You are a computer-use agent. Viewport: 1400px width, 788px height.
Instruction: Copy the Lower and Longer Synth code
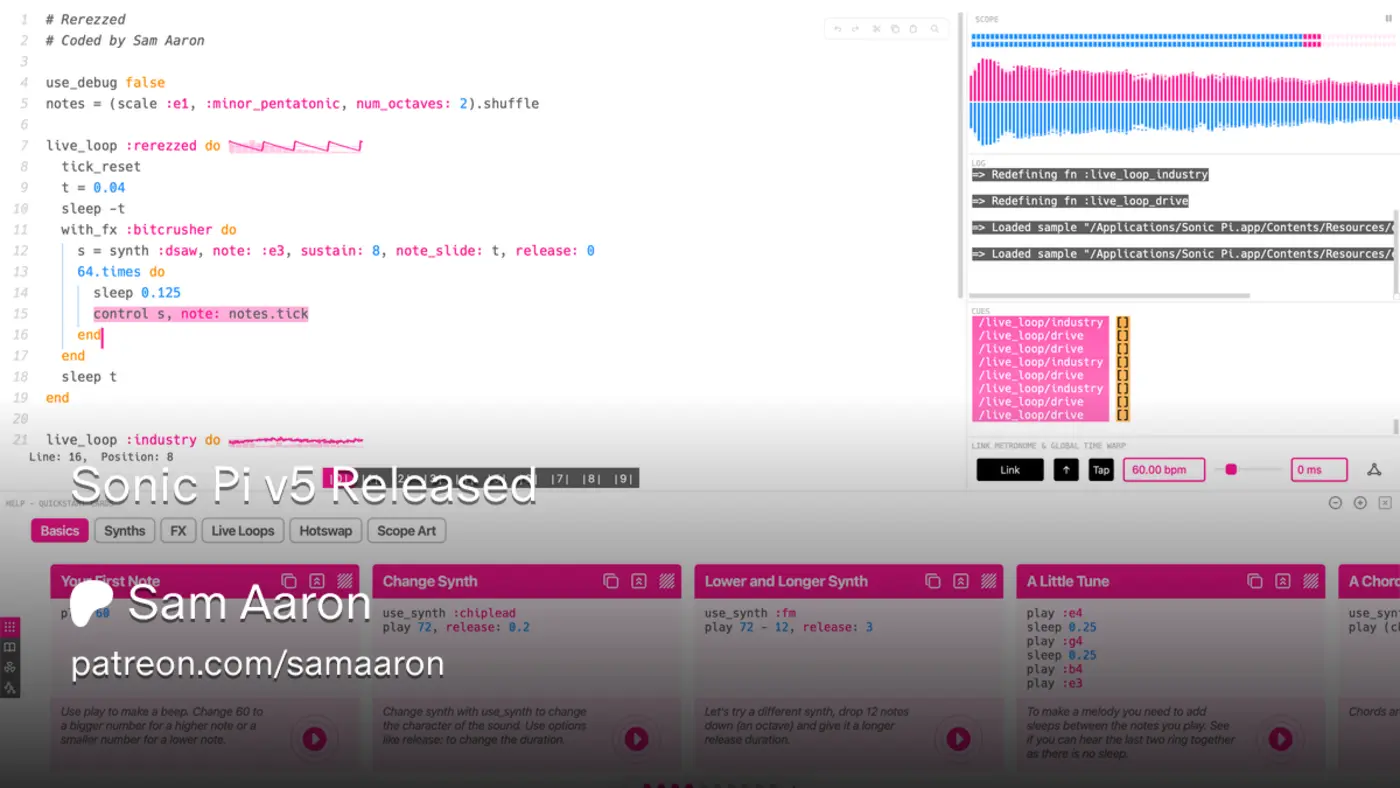point(933,581)
